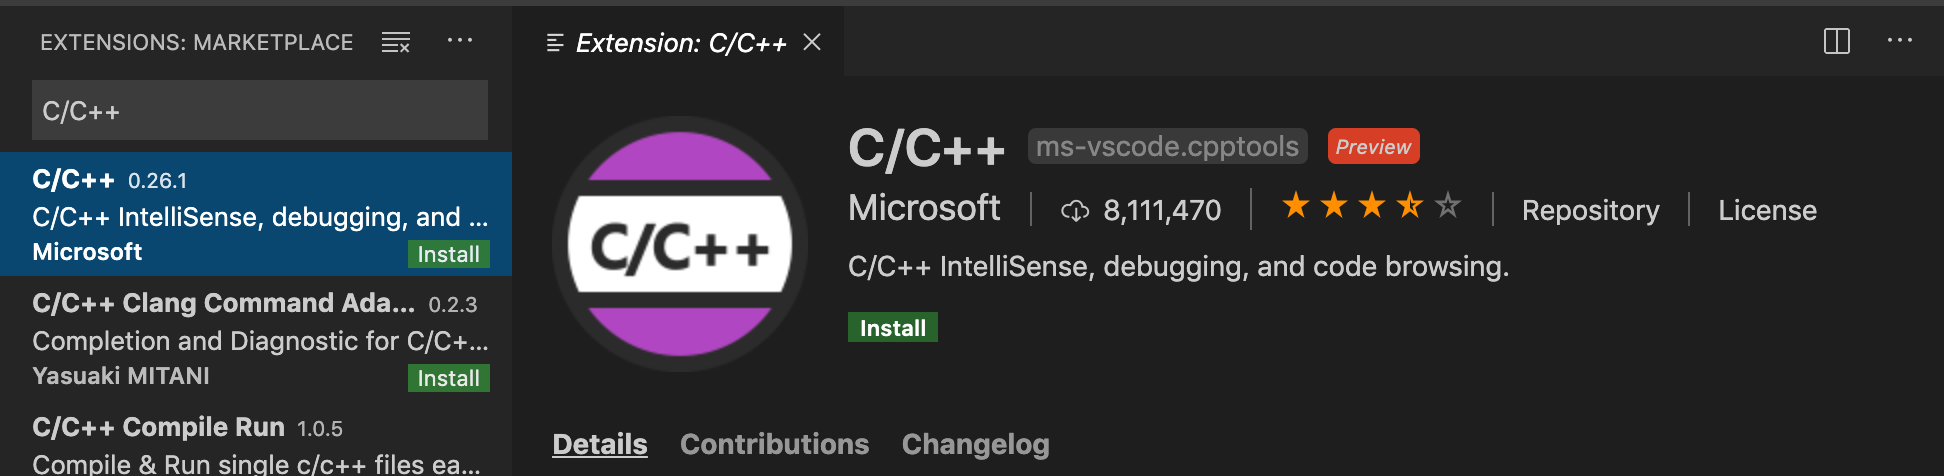Open the License link
The width and height of the screenshot is (1944, 476).
click(1767, 210)
